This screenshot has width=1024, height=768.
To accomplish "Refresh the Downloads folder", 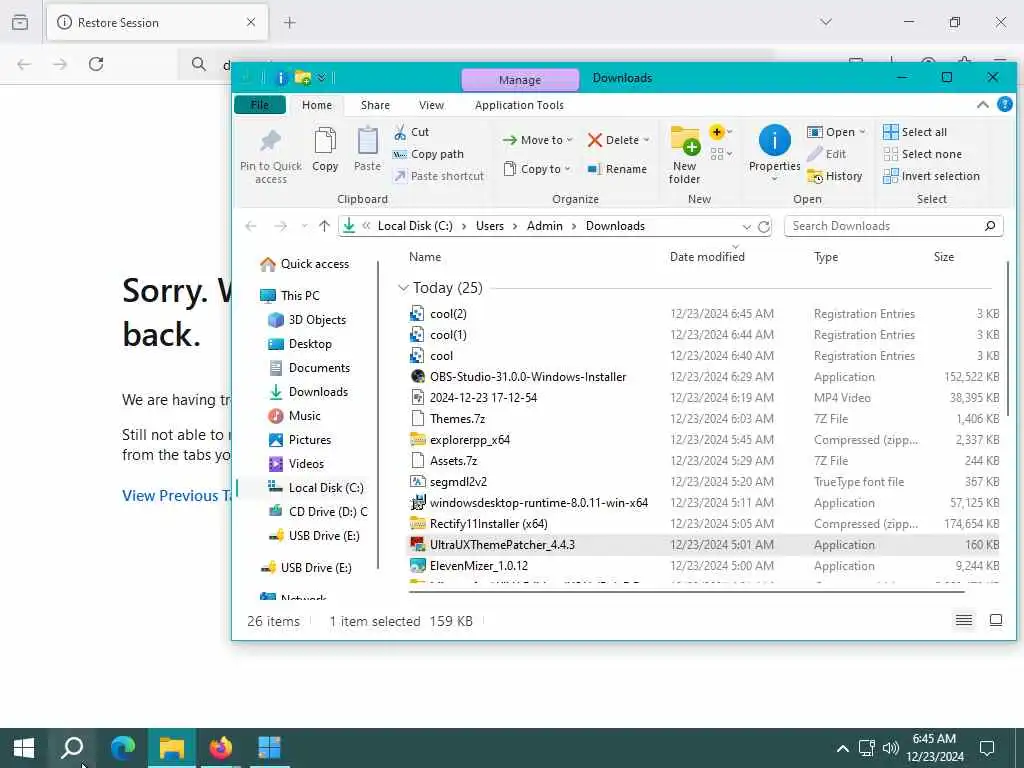I will click(763, 226).
